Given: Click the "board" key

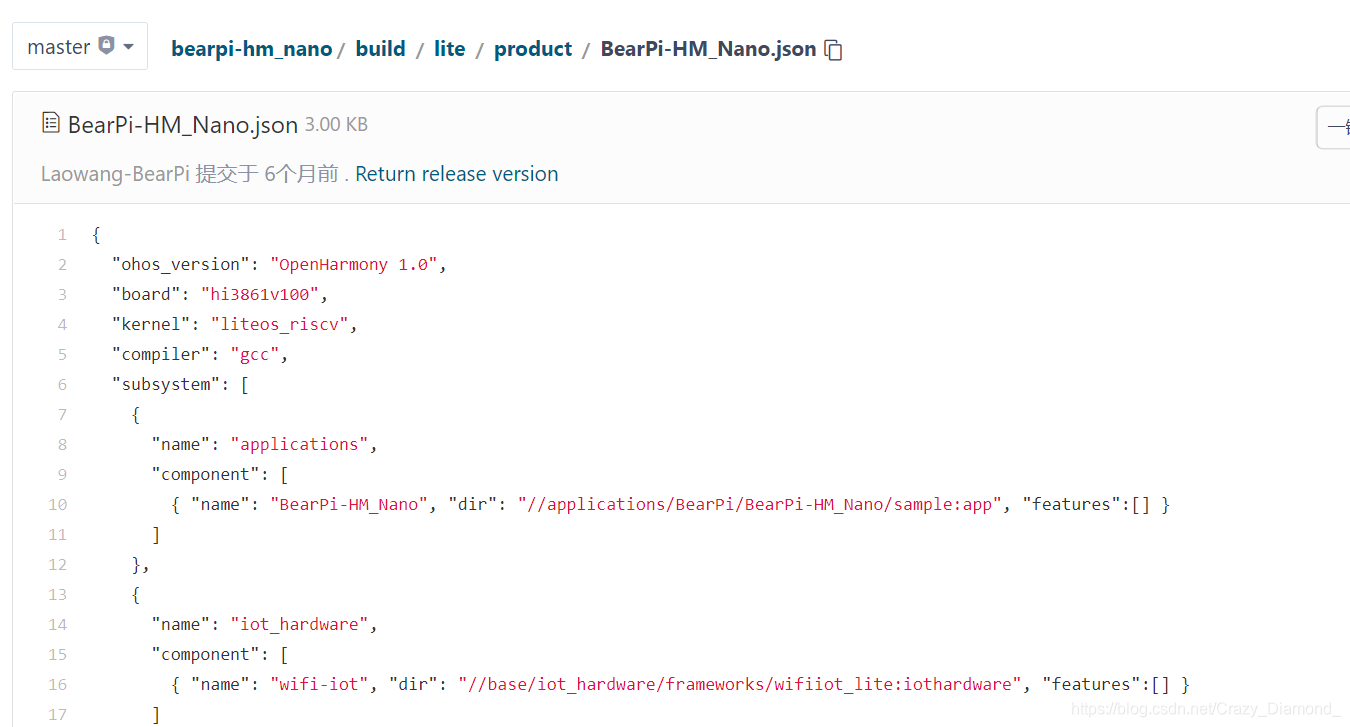Looking at the screenshot, I should [x=146, y=295].
